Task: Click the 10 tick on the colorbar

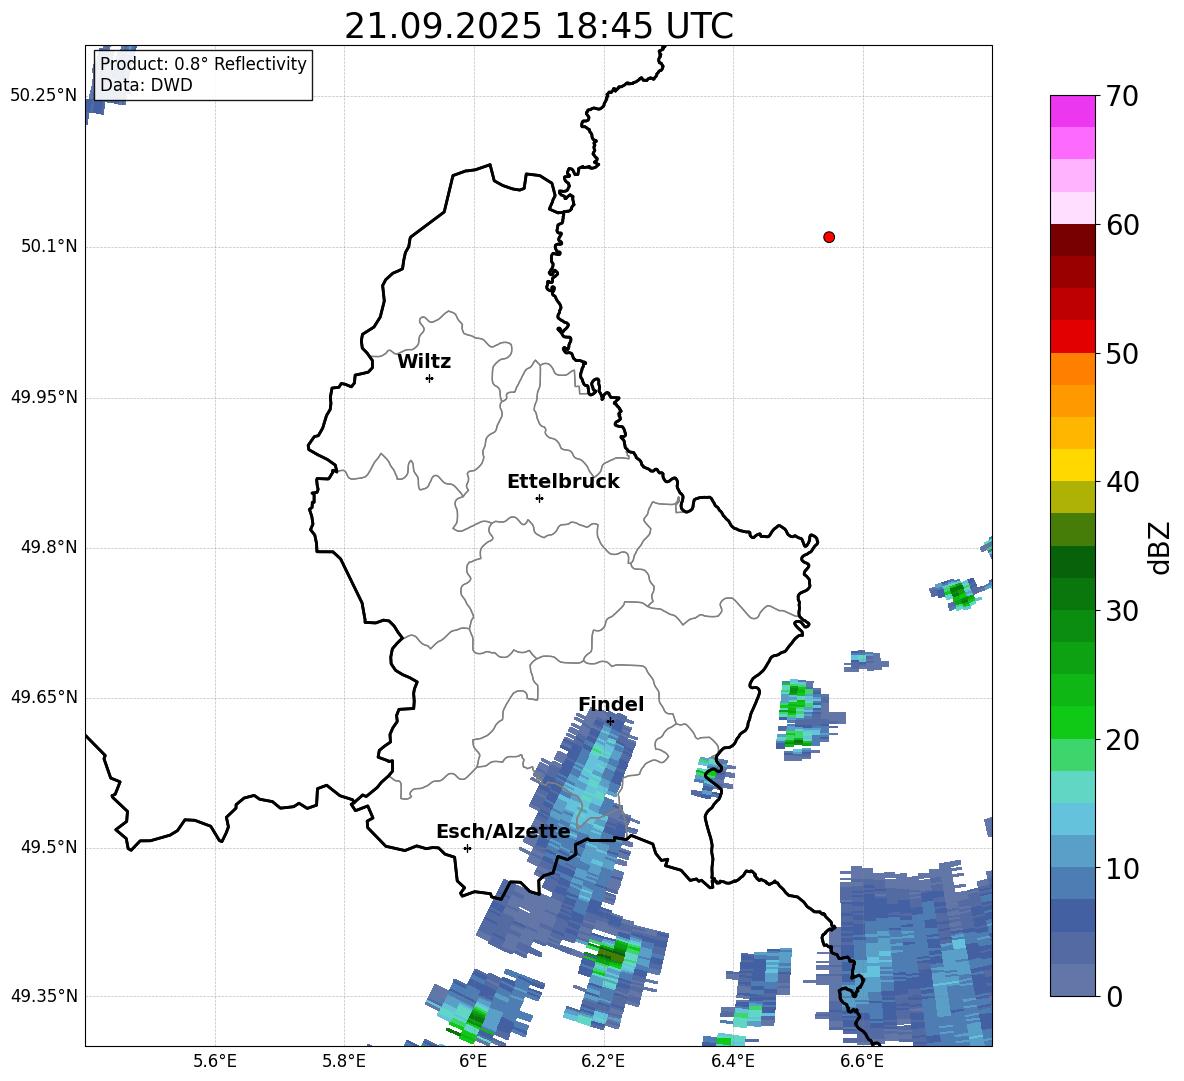Action: (x=1121, y=868)
